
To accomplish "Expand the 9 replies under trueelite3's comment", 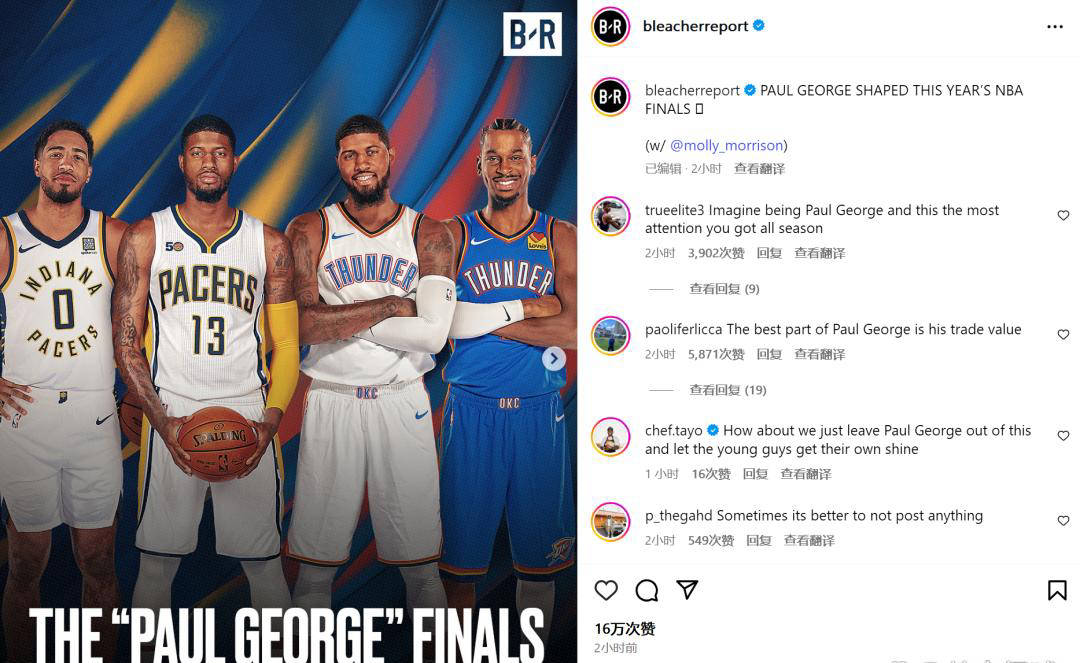I will pos(724,289).
